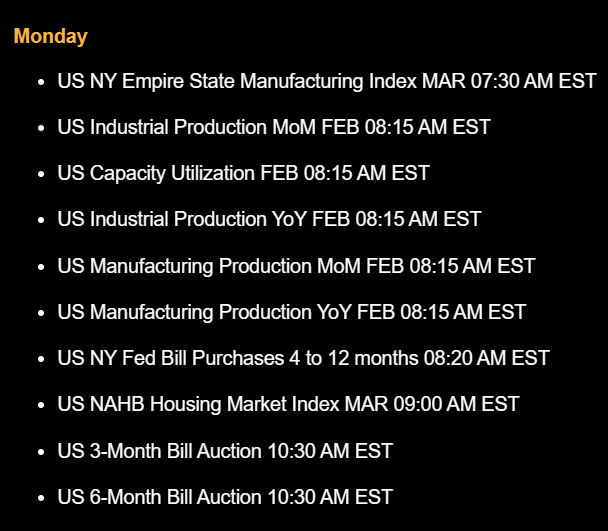Click the bullet beside 3-Month Bill Auction
The height and width of the screenshot is (531, 608).
pyautogui.click(x=40, y=451)
